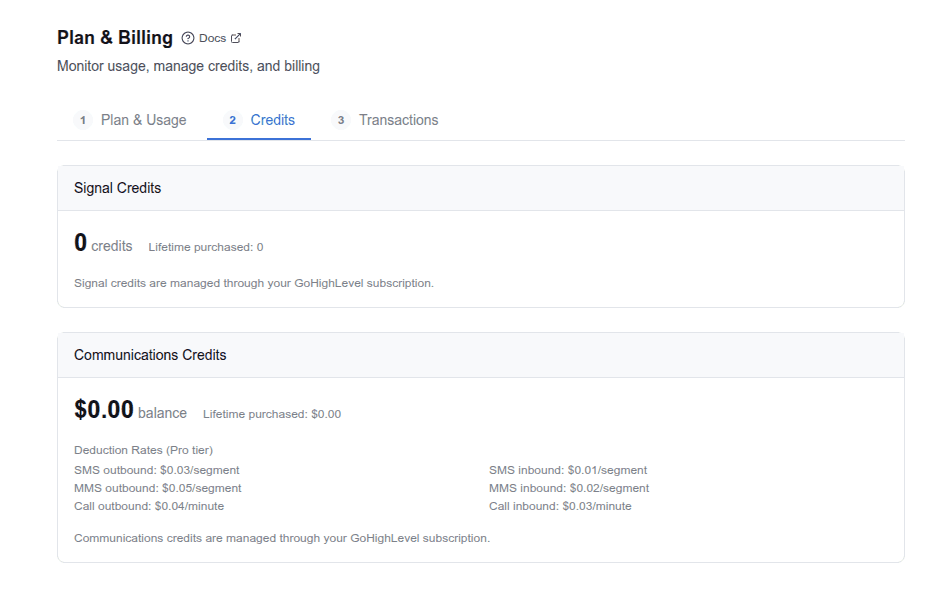Click the "1" step circle on Plan & Usage

point(82,119)
